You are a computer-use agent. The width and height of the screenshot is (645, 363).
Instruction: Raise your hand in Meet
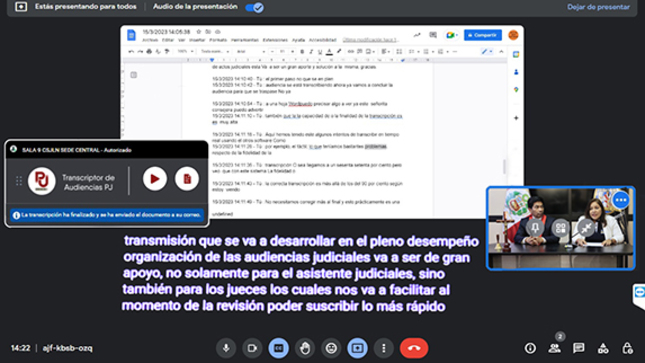click(x=304, y=348)
